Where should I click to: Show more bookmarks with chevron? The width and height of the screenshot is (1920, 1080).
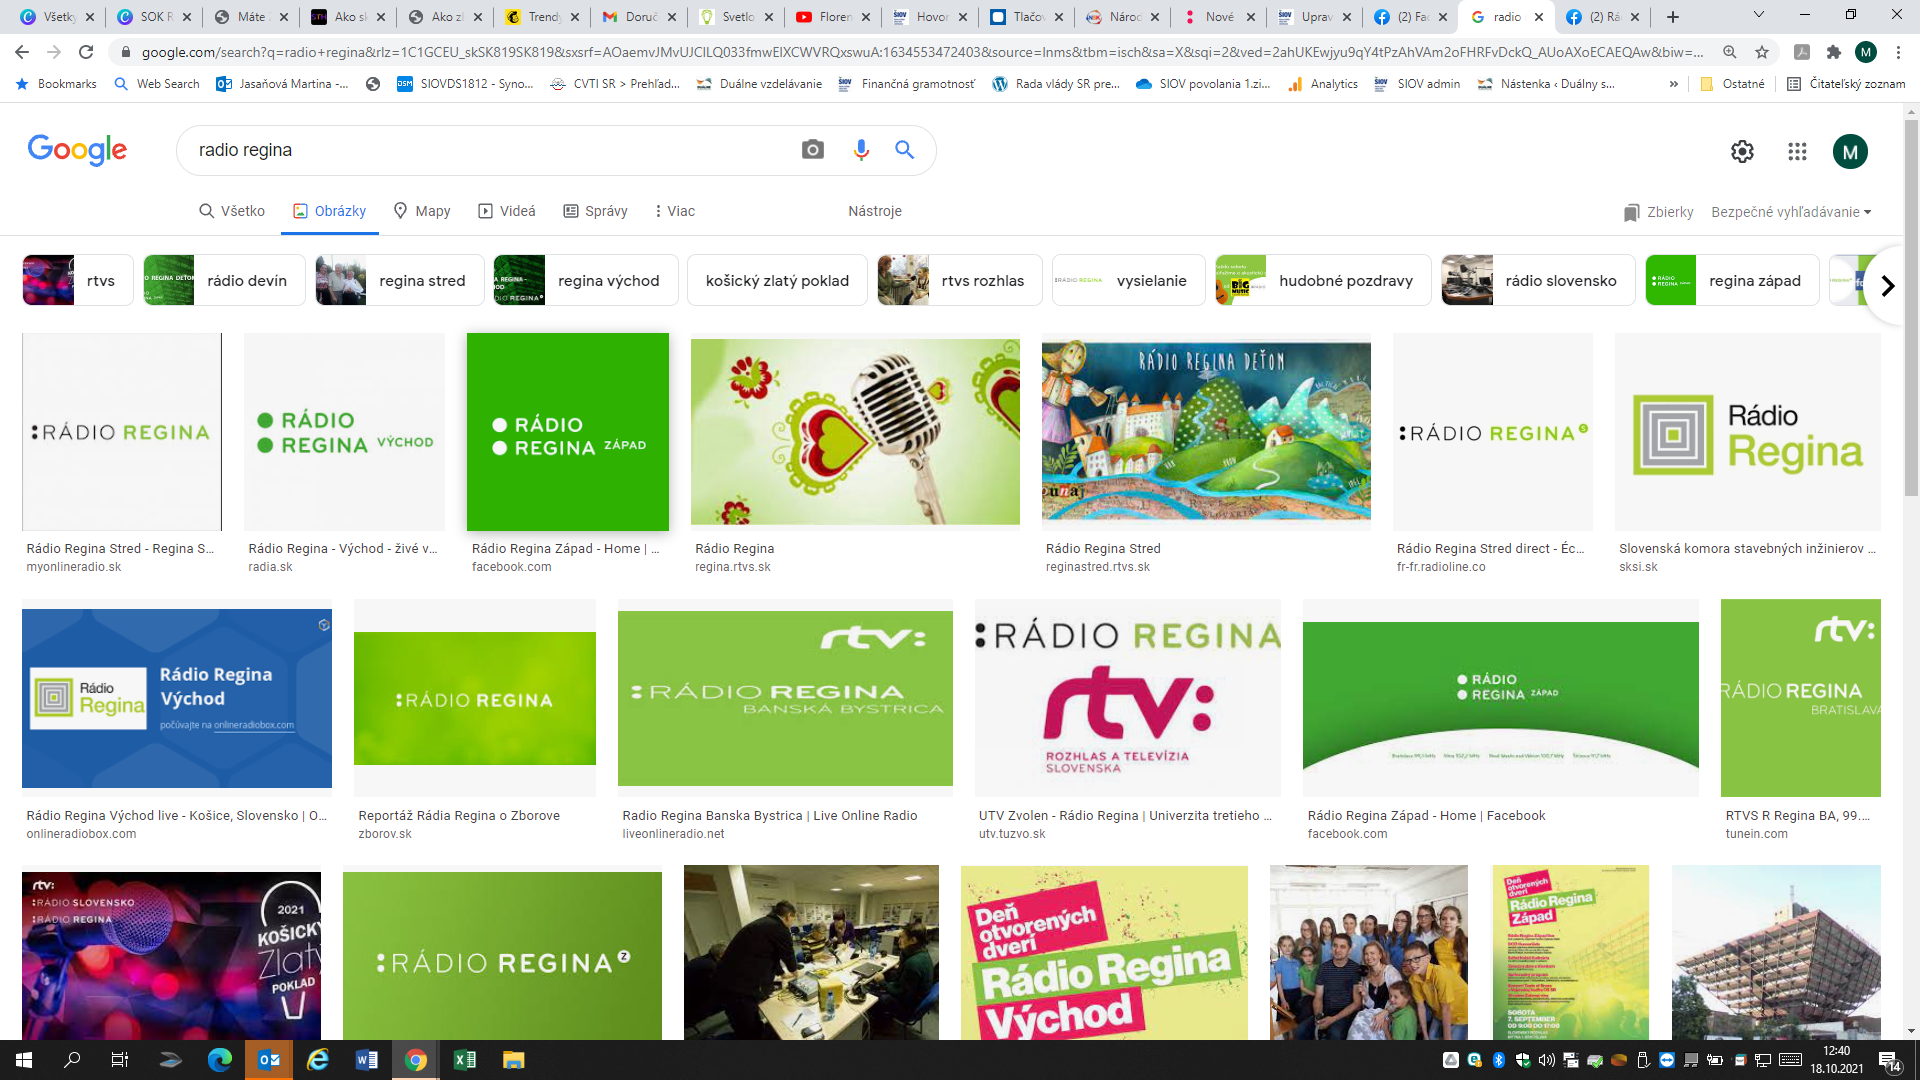point(1673,84)
